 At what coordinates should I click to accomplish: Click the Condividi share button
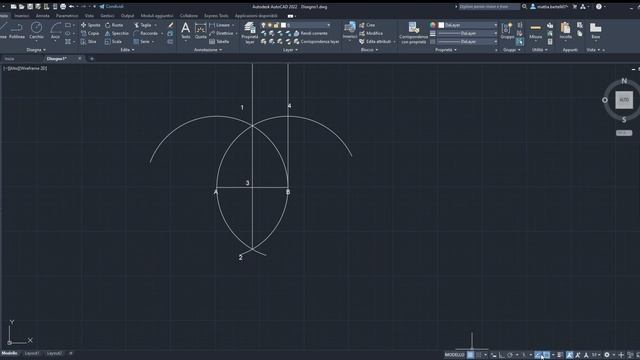tap(111, 7)
